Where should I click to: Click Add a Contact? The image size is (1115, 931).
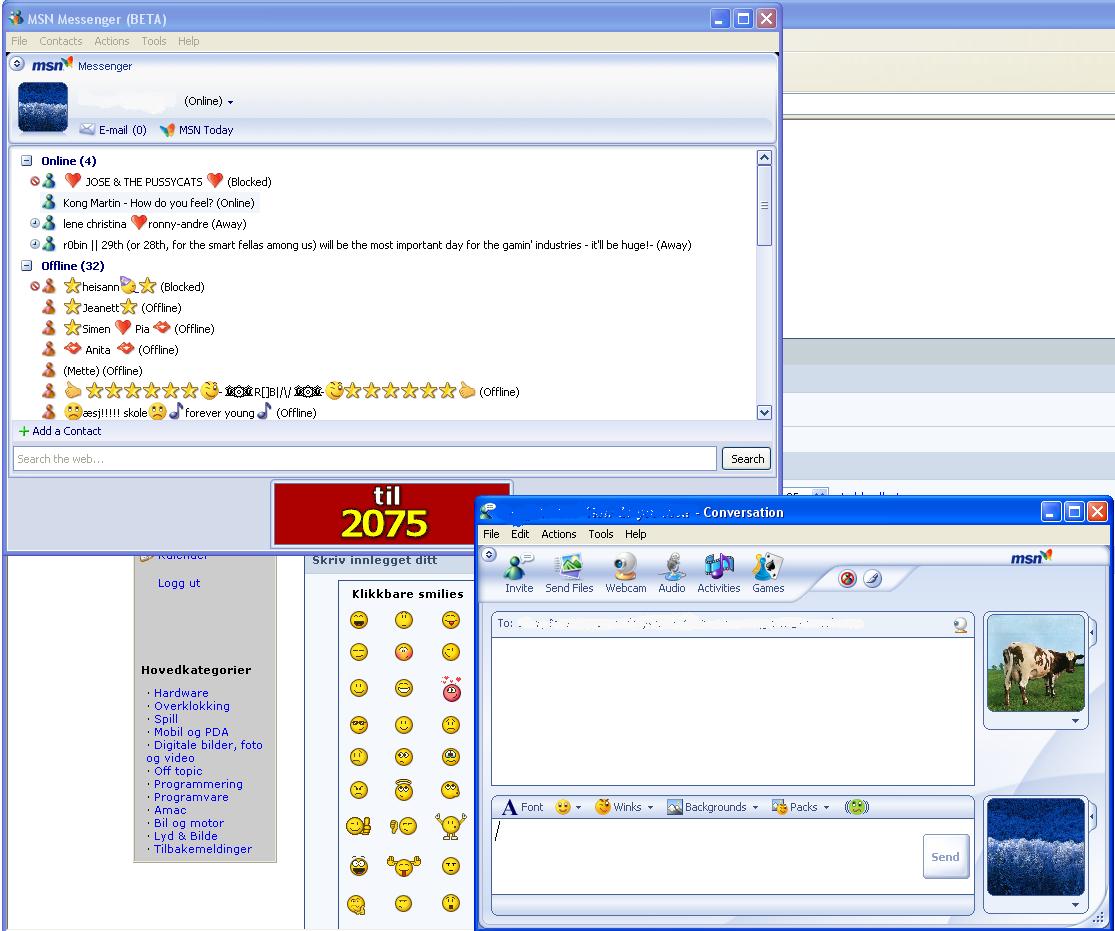click(60, 431)
